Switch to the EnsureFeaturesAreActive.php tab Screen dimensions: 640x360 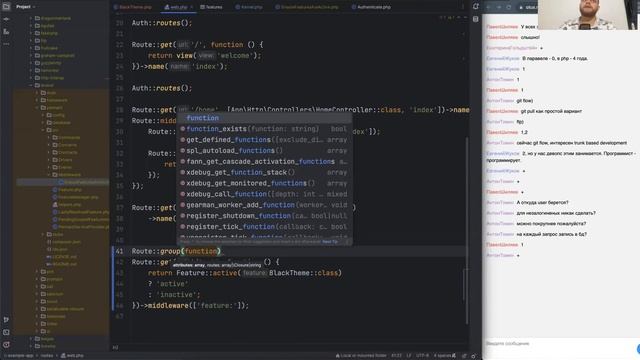(307, 7)
